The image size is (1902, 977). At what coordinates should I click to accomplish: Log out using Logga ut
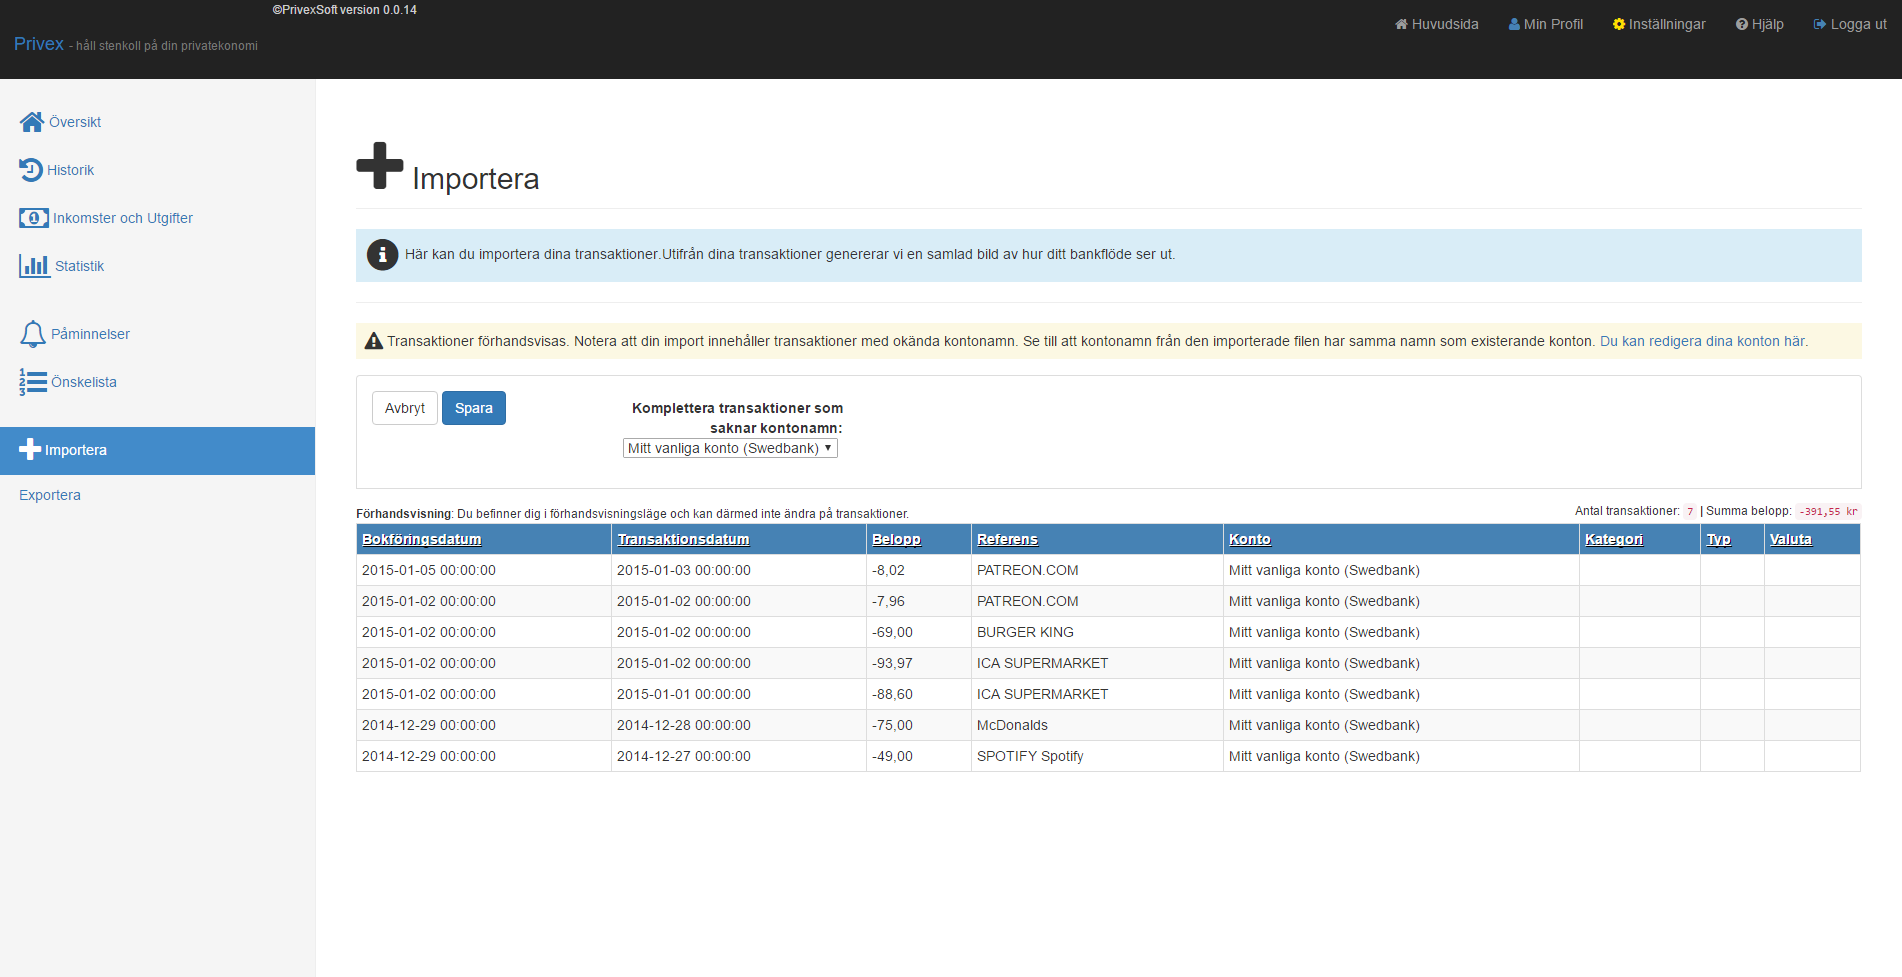[x=1850, y=25]
